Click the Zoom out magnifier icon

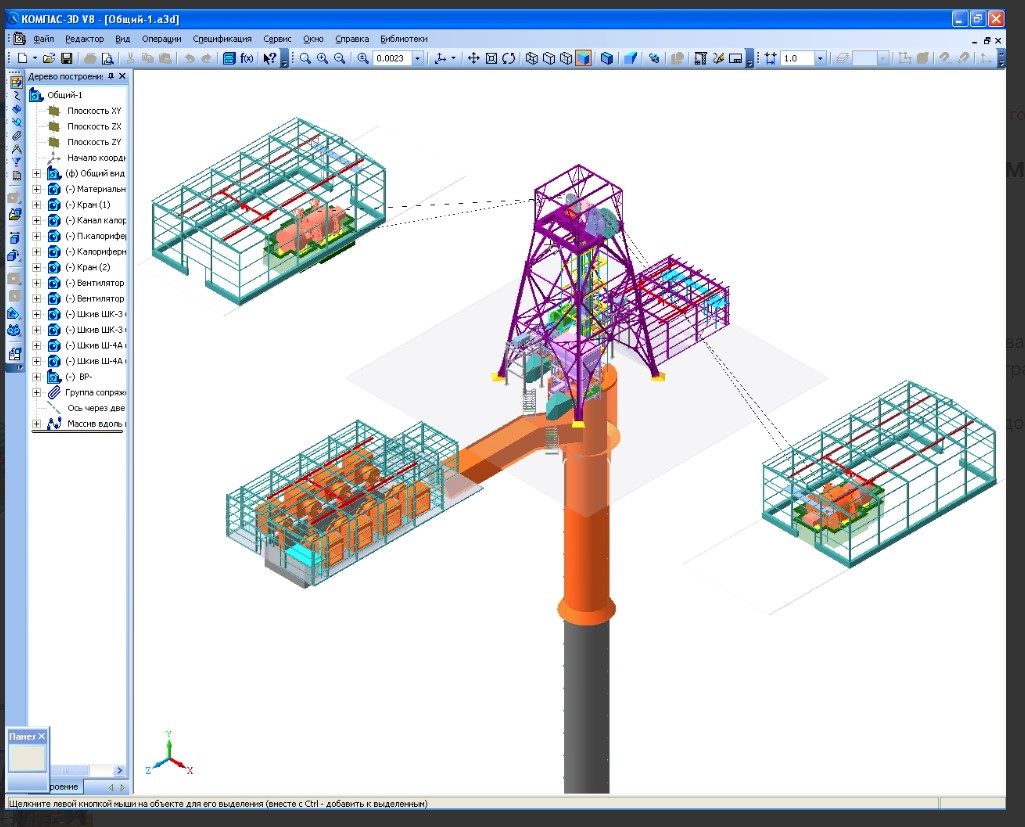[x=340, y=59]
